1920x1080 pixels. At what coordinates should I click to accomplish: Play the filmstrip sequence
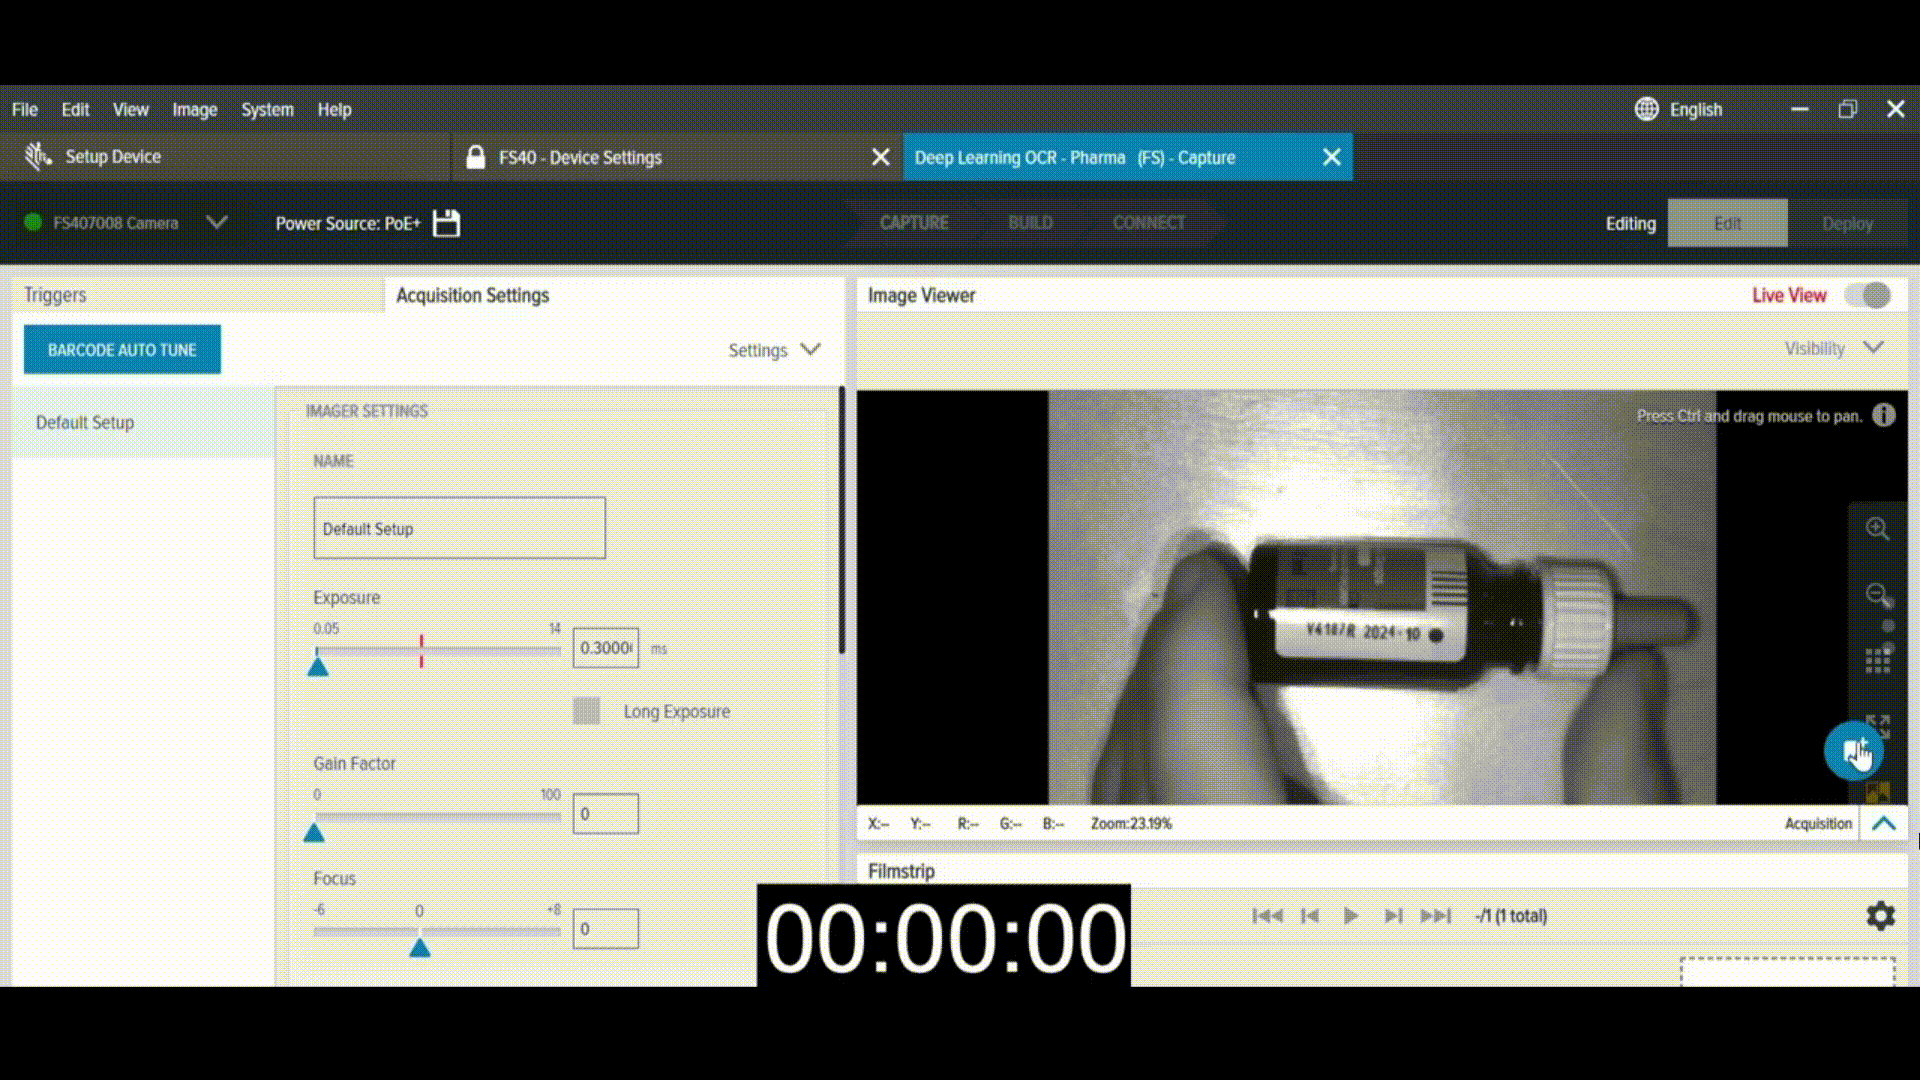point(1350,915)
